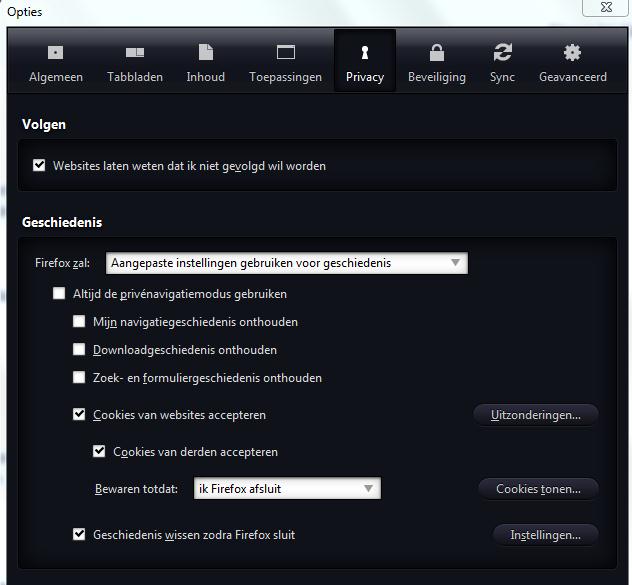This screenshot has width=632, height=585.
Task: Expand the 'Firefox zal' history dropdown
Action: point(286,263)
